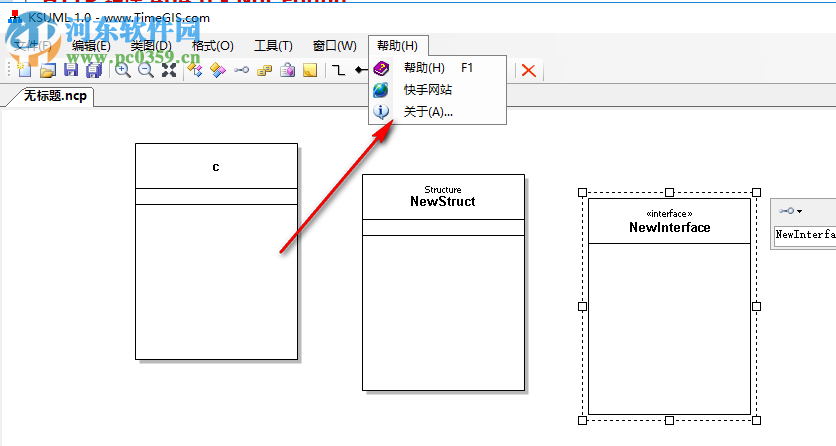Click the left-middle handle of NewInterface
Viewport: 836px width, 446px height.
pos(582,306)
